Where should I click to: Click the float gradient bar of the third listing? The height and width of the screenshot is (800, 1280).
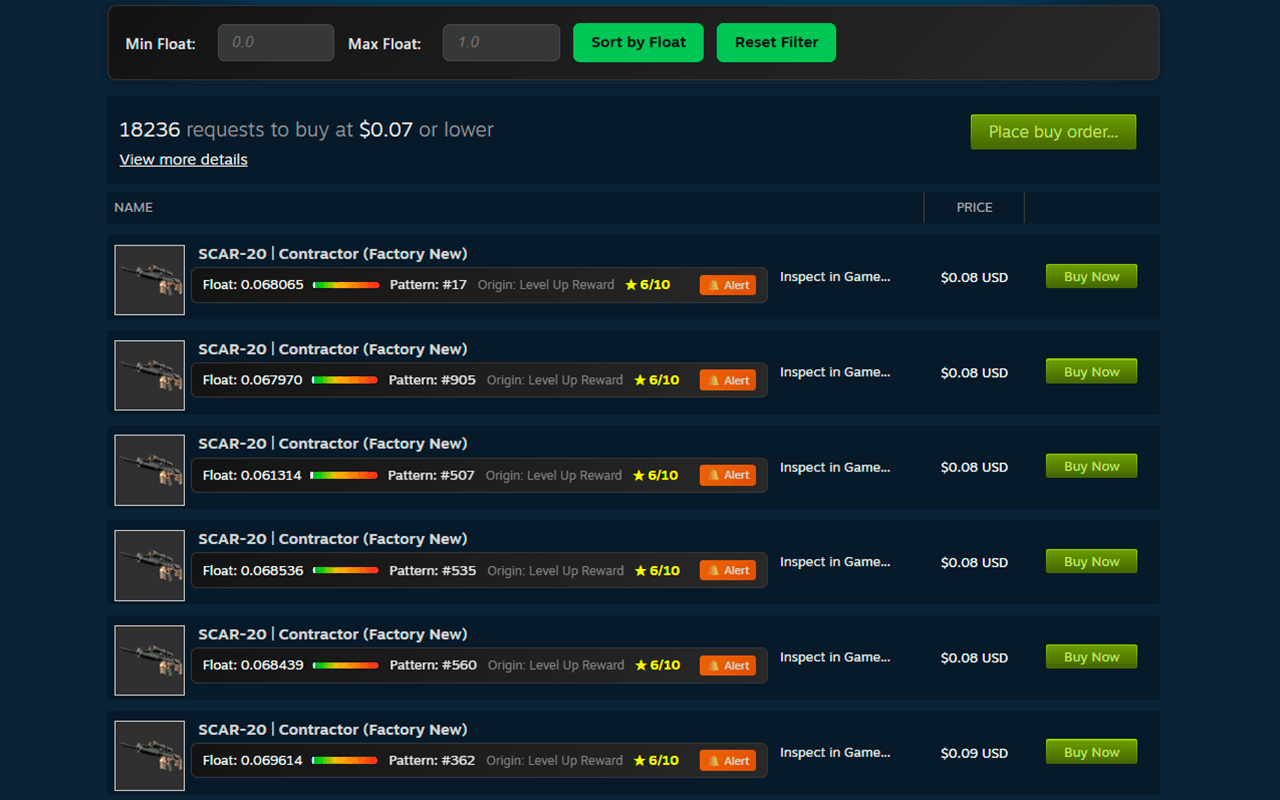345,475
